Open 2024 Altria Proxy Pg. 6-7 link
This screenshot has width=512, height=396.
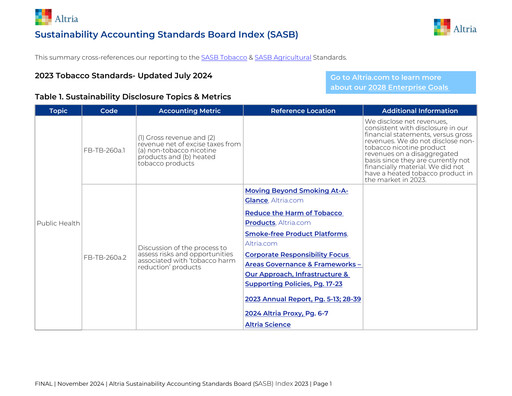coord(286,313)
